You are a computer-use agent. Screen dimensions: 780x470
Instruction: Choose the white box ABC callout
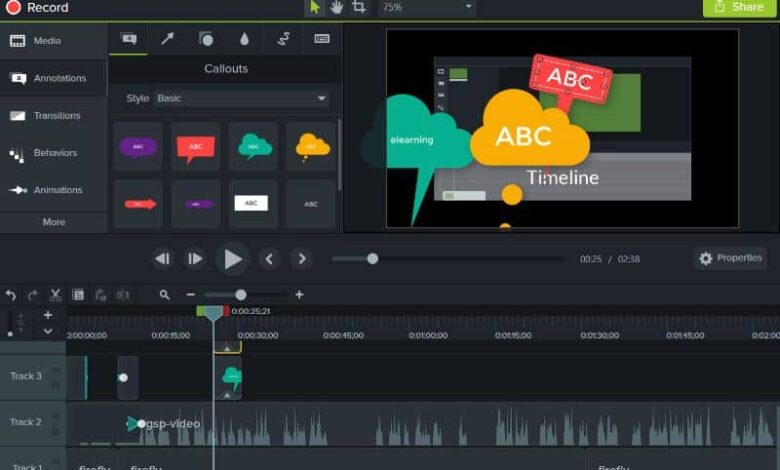click(253, 204)
